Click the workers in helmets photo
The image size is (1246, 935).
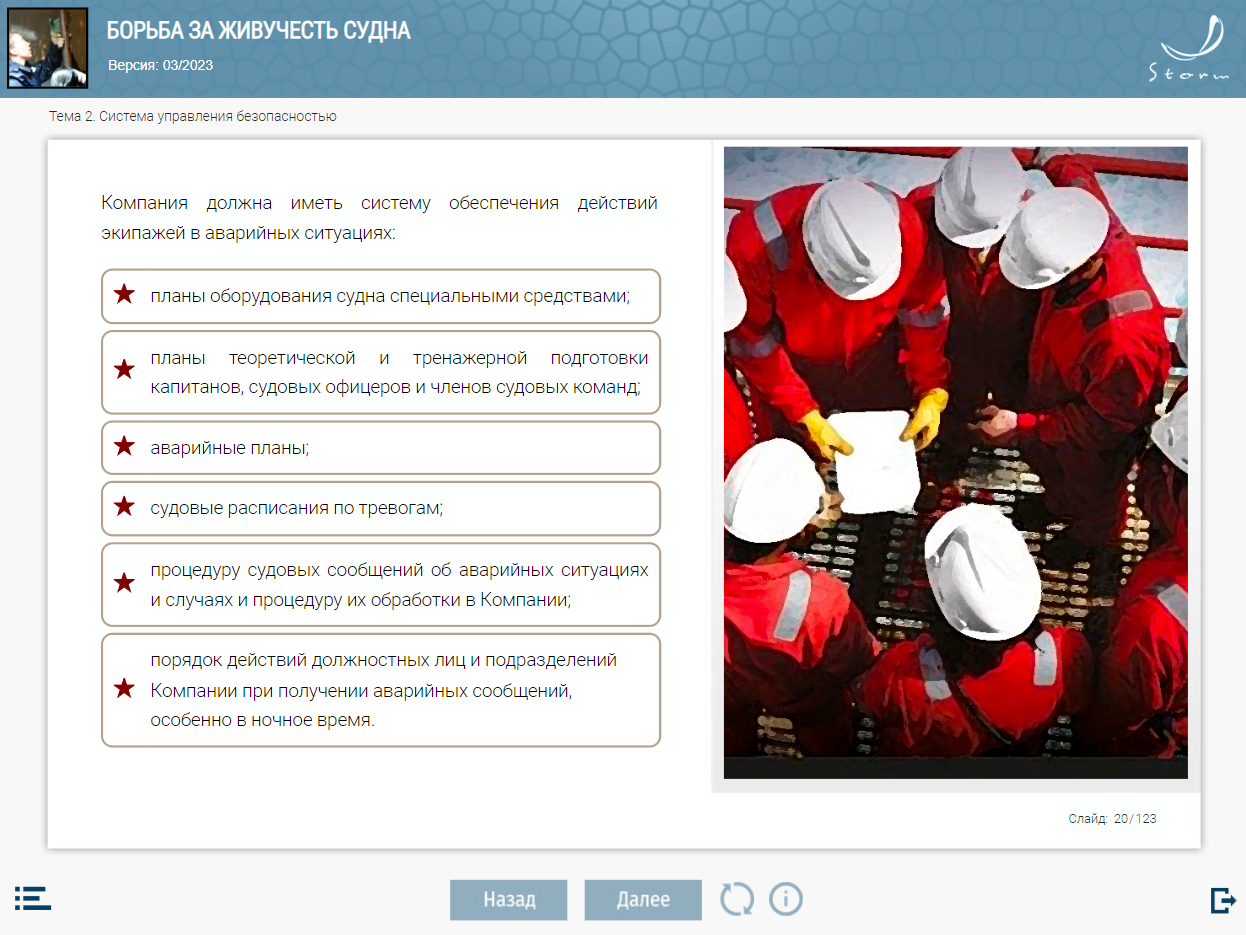point(956,462)
